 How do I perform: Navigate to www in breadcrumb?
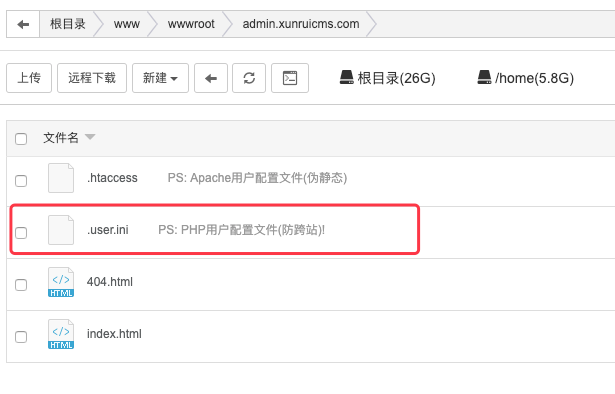point(127,24)
